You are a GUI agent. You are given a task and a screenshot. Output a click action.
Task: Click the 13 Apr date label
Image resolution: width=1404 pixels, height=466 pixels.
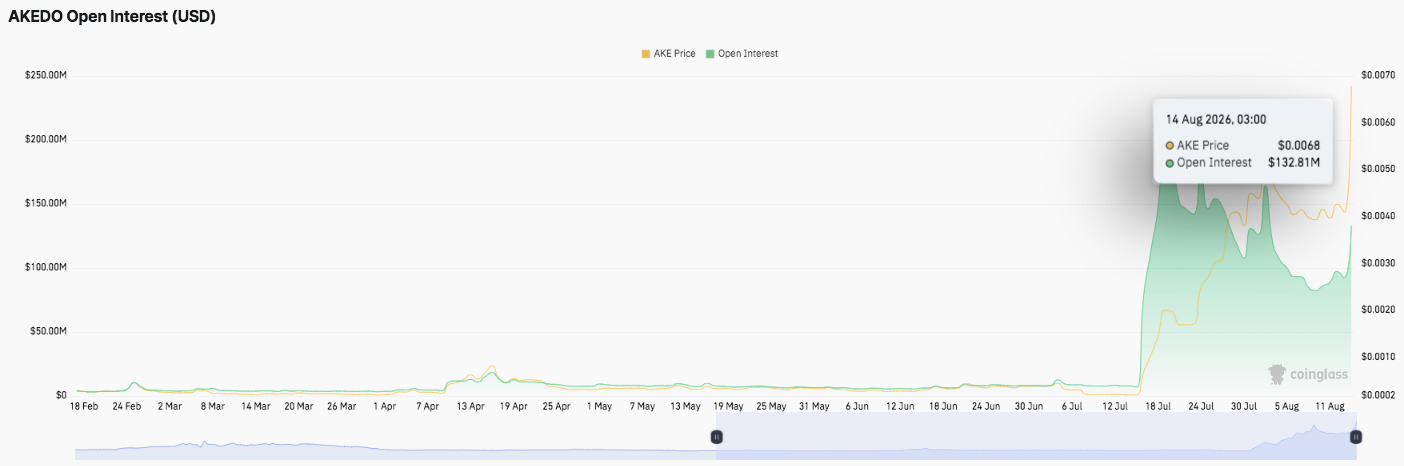click(470, 407)
